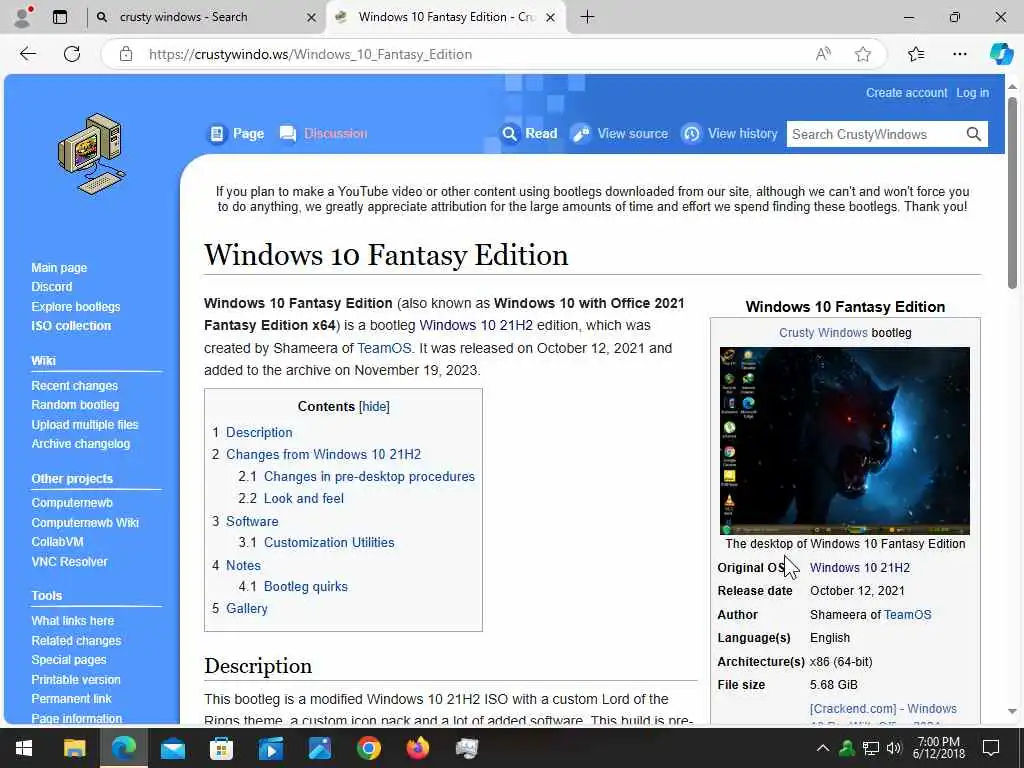Screen dimensions: 1024x768
Task: Open Mail app from taskbar
Action: tap(172, 748)
